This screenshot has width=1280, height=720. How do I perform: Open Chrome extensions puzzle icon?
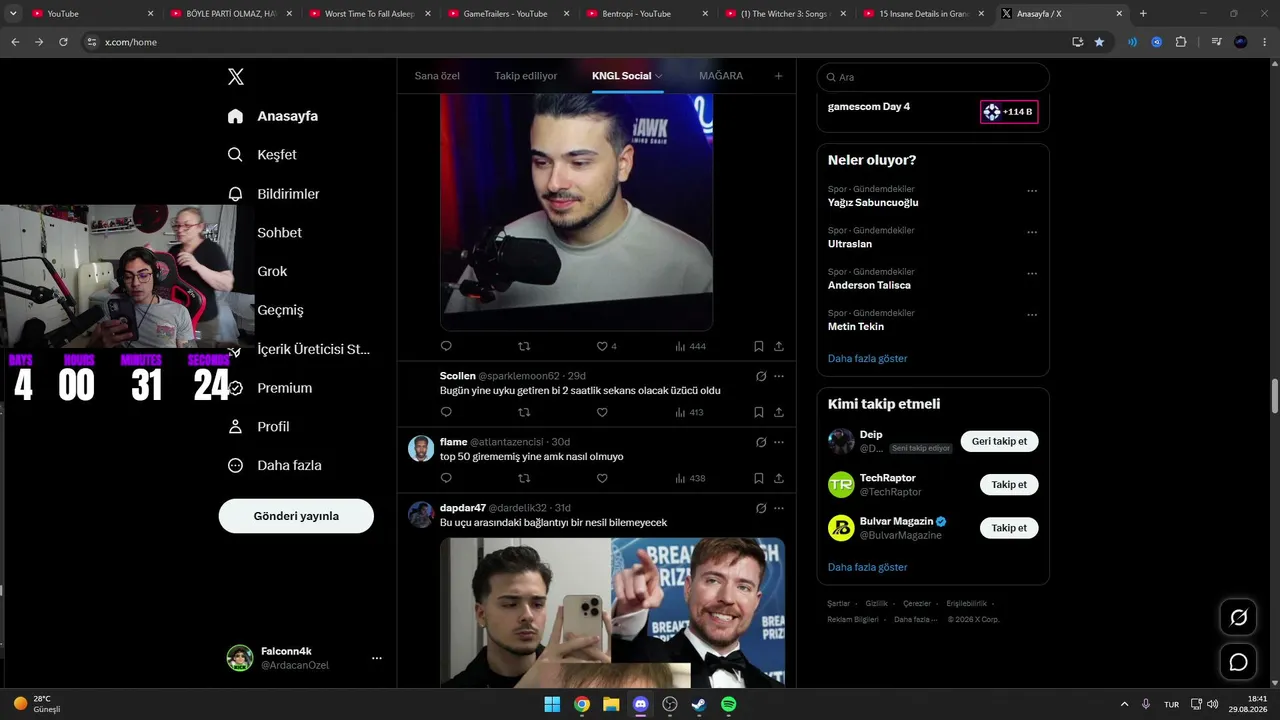click(x=1181, y=42)
